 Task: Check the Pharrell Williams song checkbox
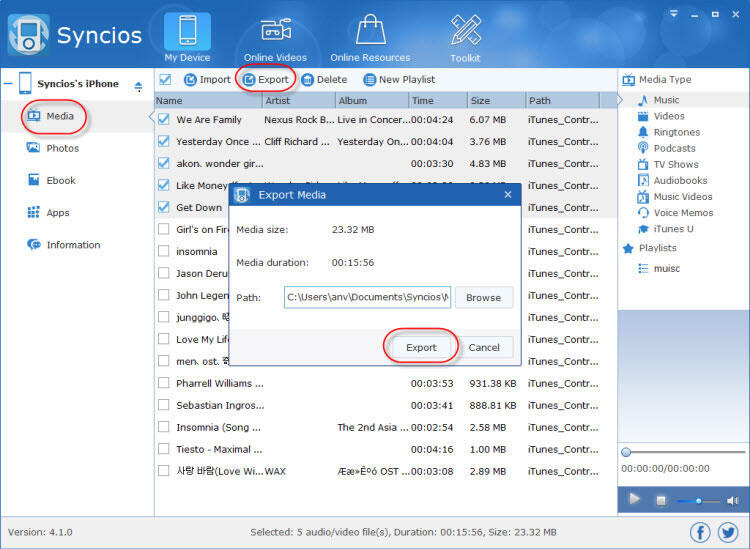point(164,383)
